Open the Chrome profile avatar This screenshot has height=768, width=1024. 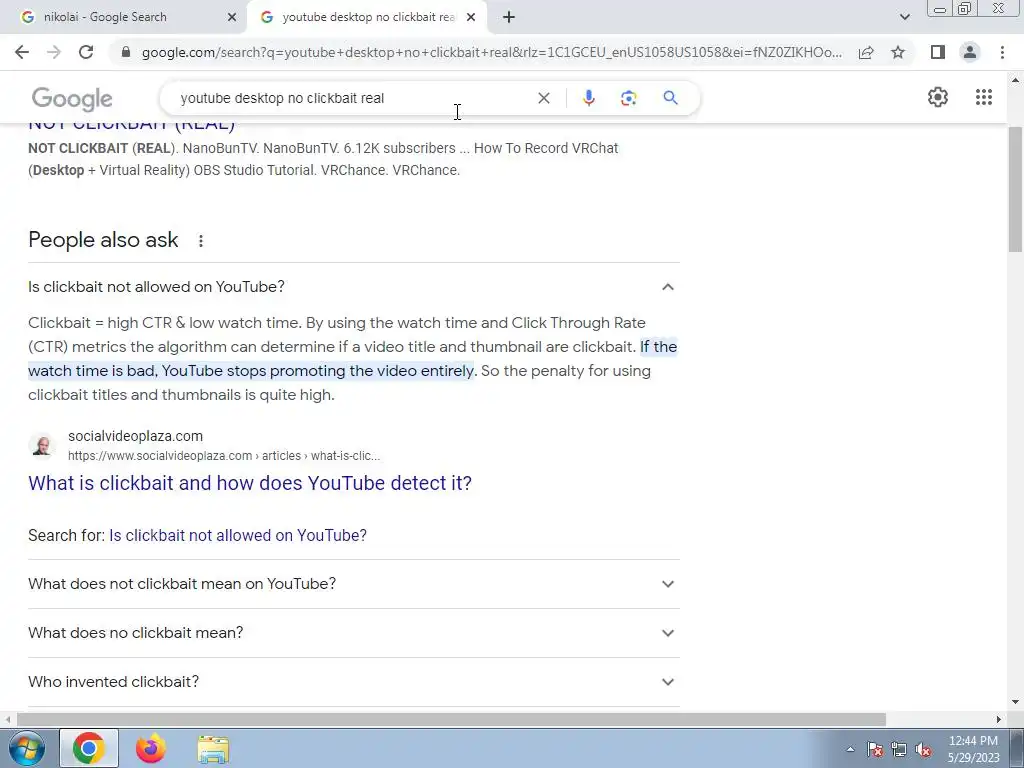click(970, 52)
